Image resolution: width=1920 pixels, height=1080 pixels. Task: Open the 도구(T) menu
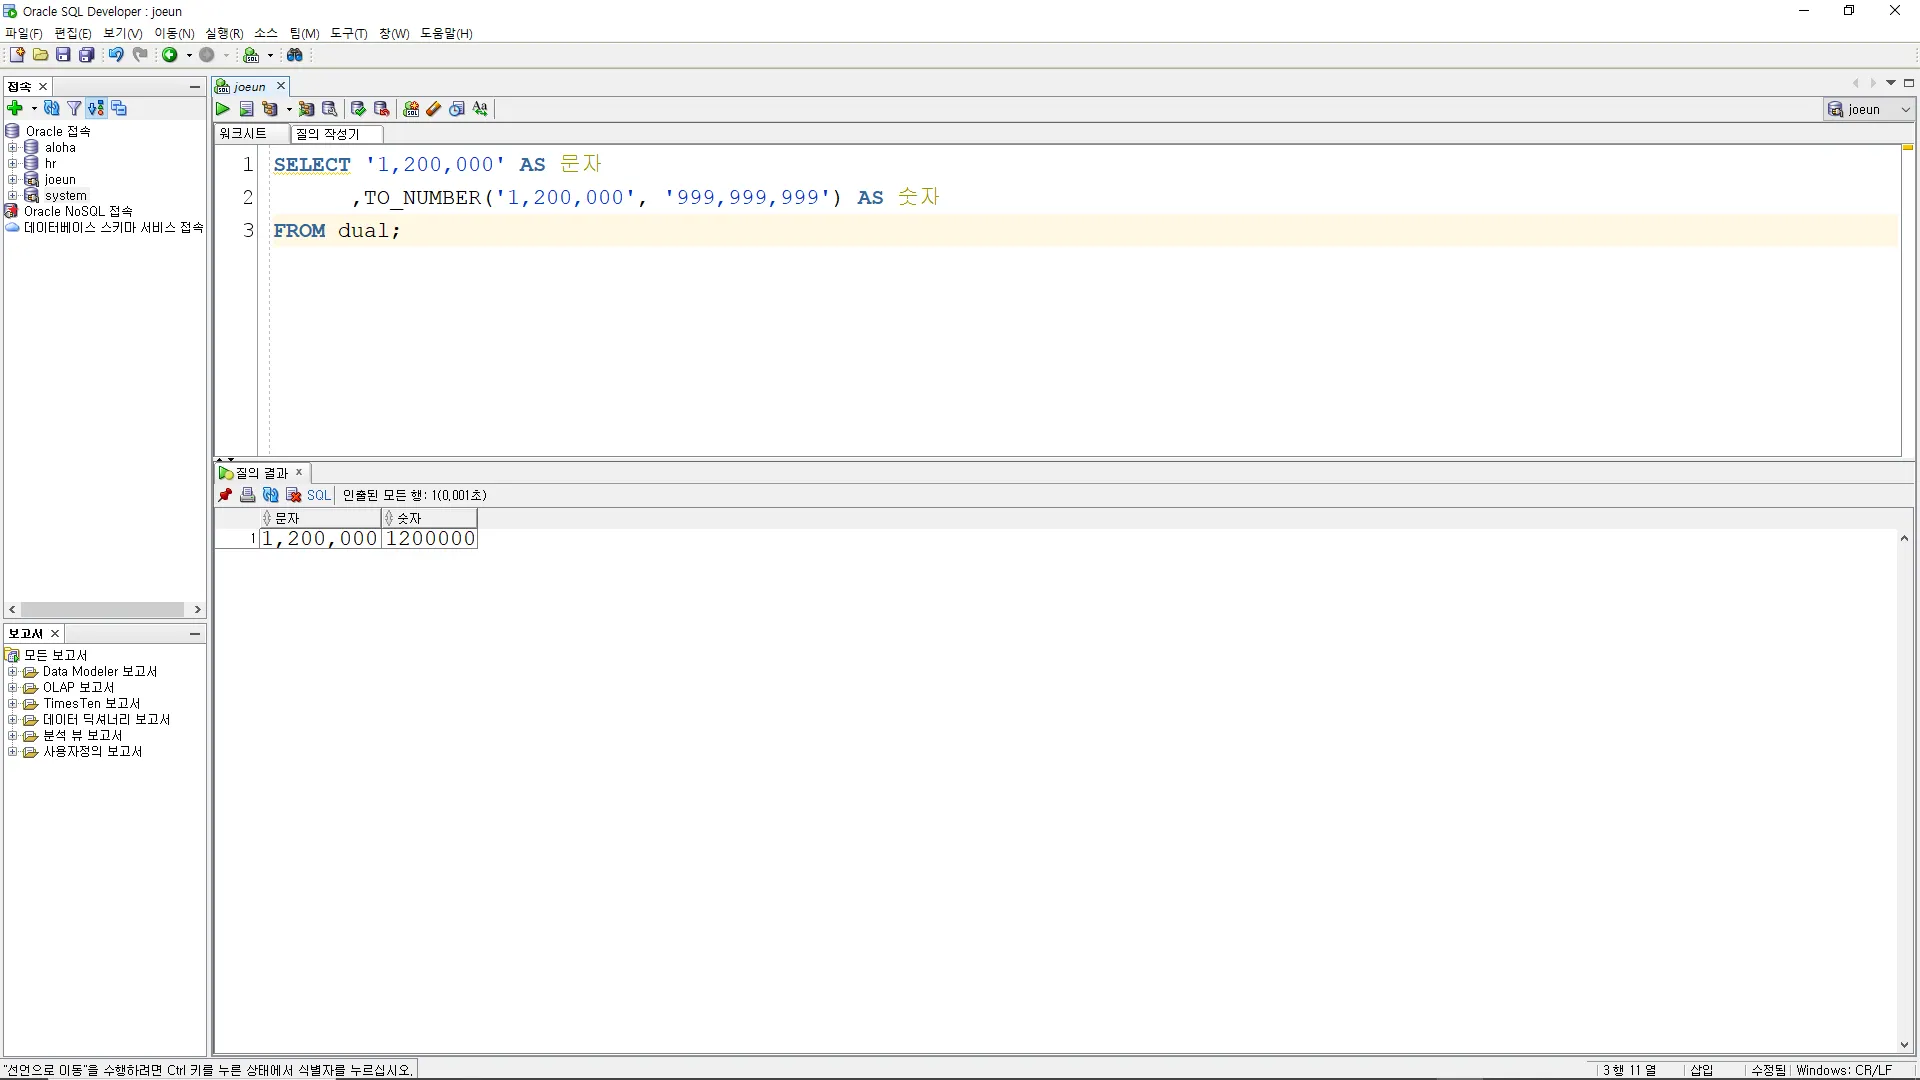348,33
